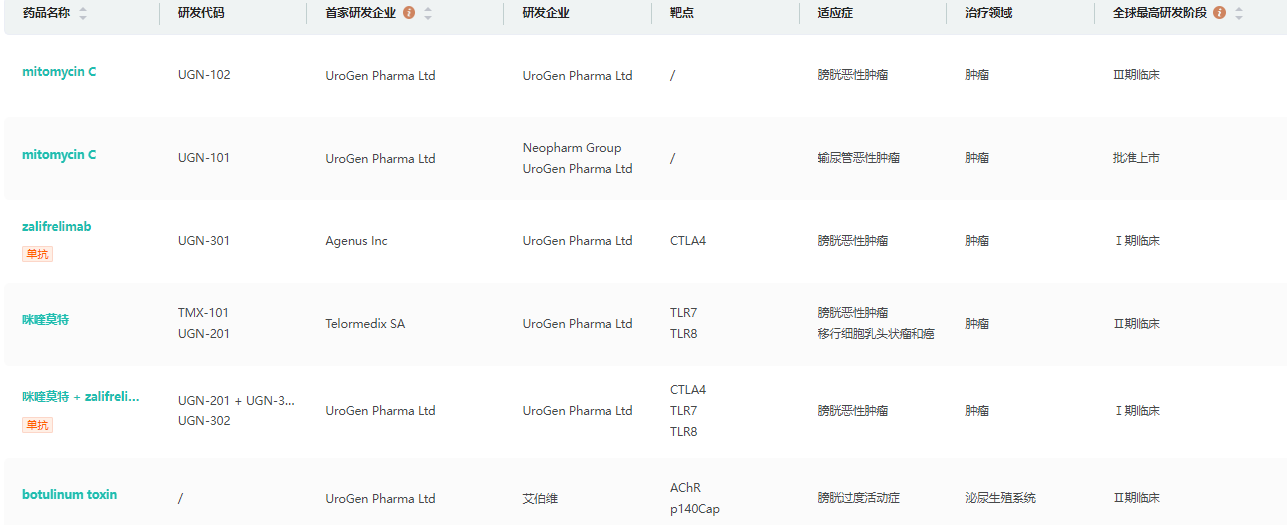The width and height of the screenshot is (1287, 525).
Task: Sort by 首家研发企业 using arrows
Action: click(x=428, y=14)
